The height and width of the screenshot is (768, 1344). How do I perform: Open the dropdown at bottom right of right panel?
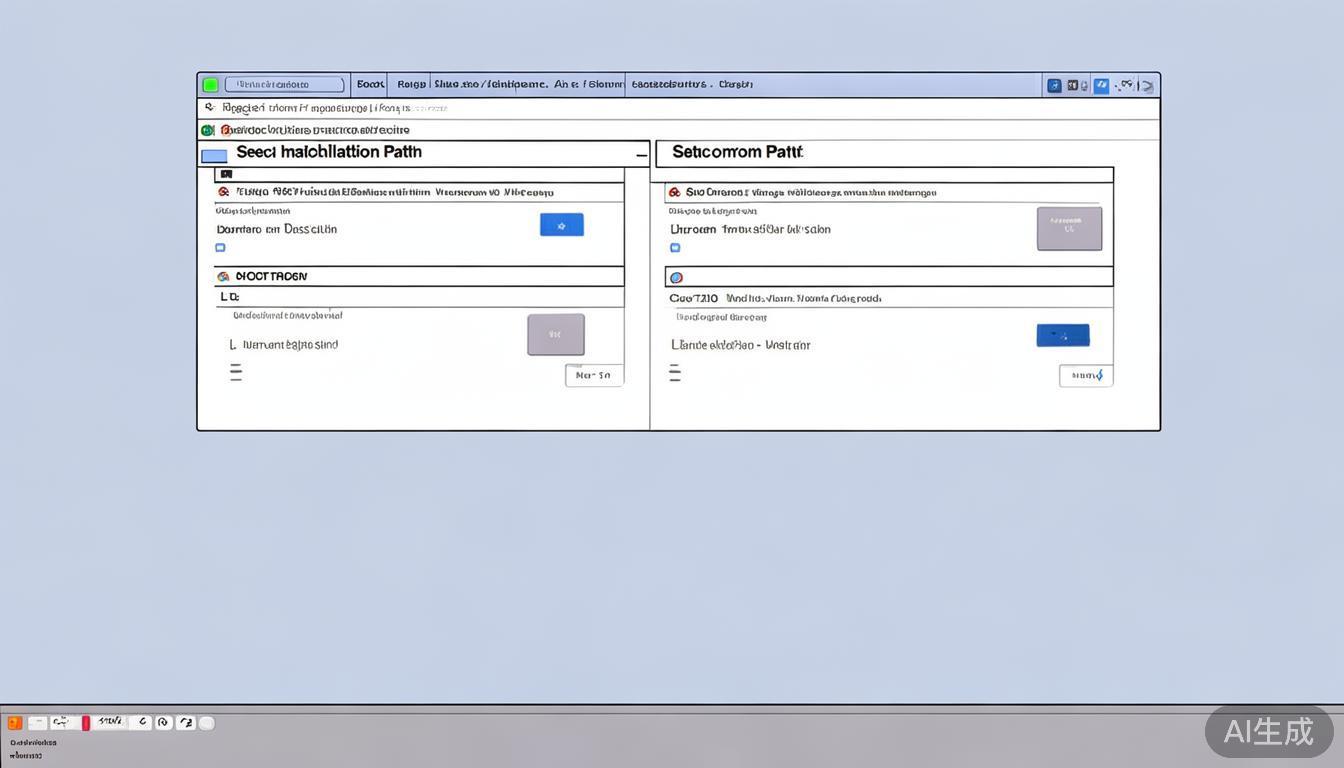(x=1086, y=376)
